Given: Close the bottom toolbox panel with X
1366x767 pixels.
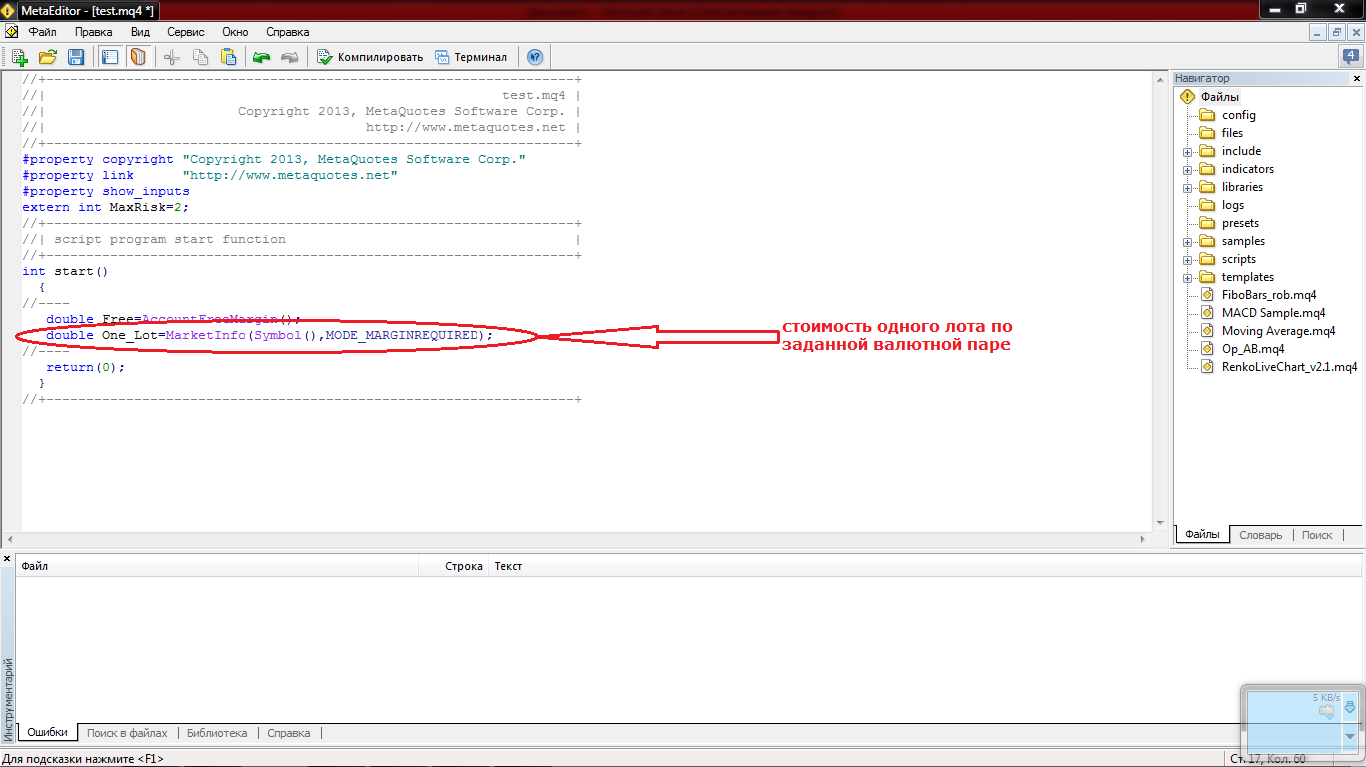Looking at the screenshot, I should (7, 558).
